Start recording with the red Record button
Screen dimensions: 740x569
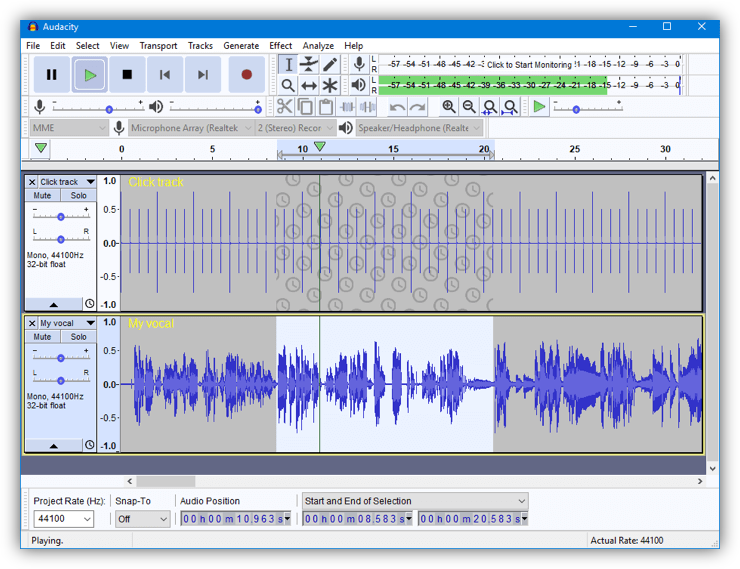[246, 75]
